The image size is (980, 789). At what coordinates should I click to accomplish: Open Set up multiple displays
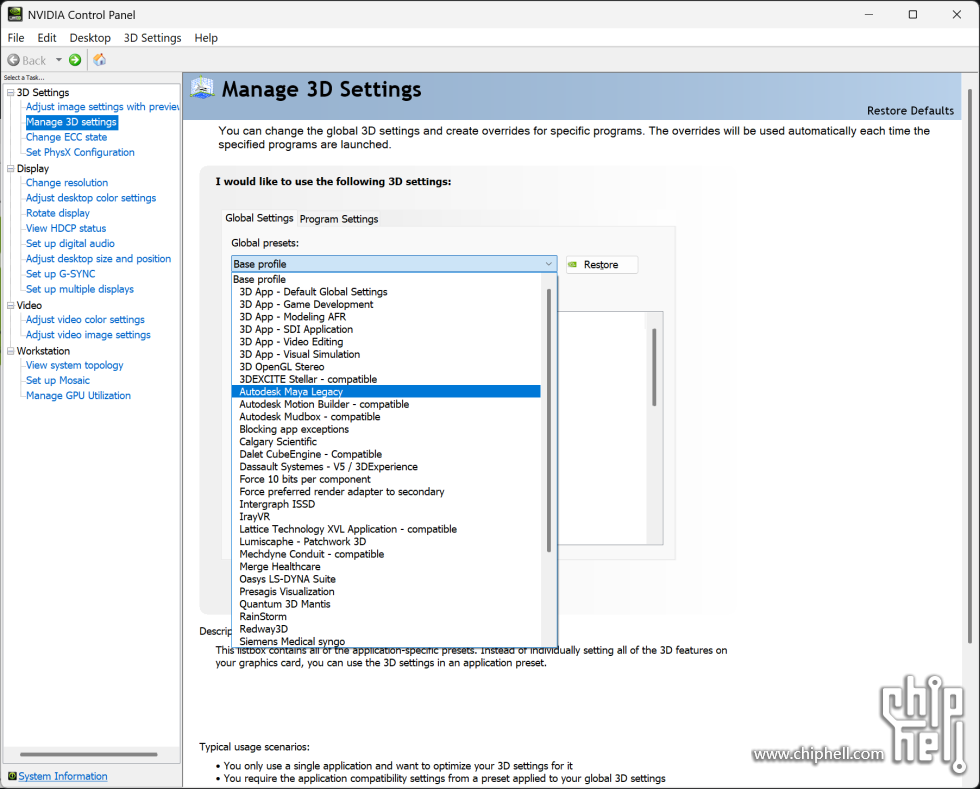79,289
